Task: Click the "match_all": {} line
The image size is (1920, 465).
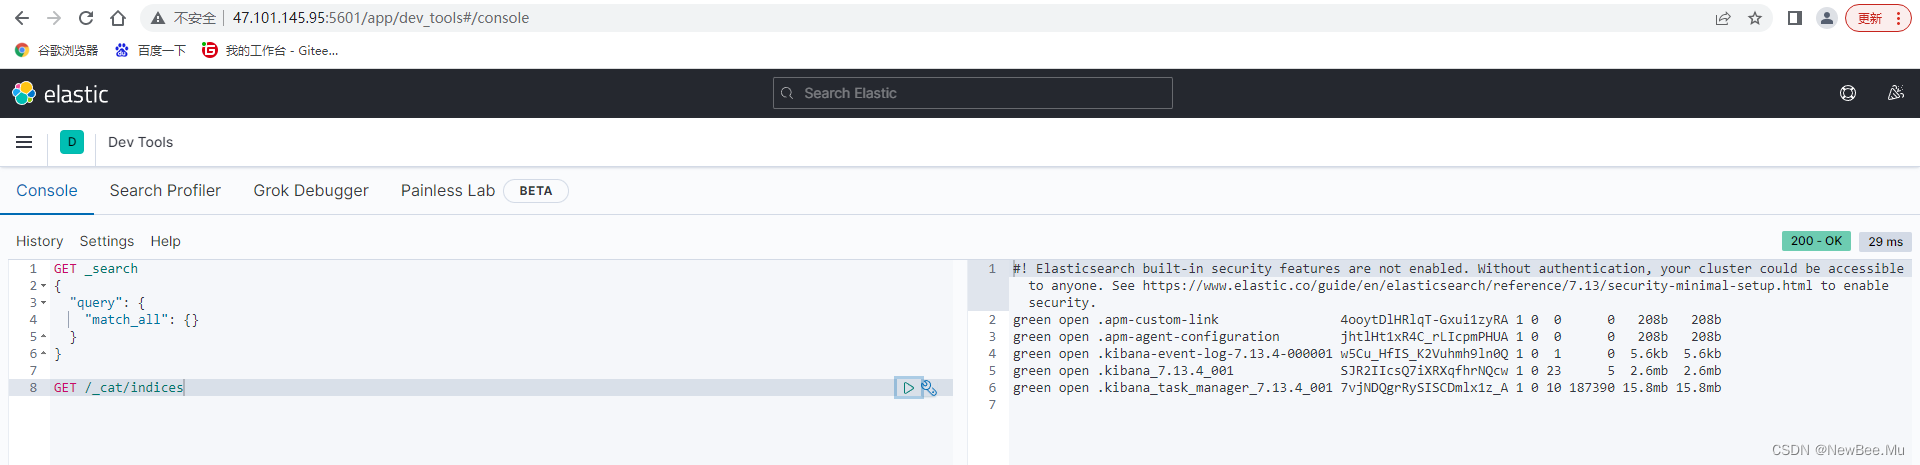Action: click(x=141, y=320)
